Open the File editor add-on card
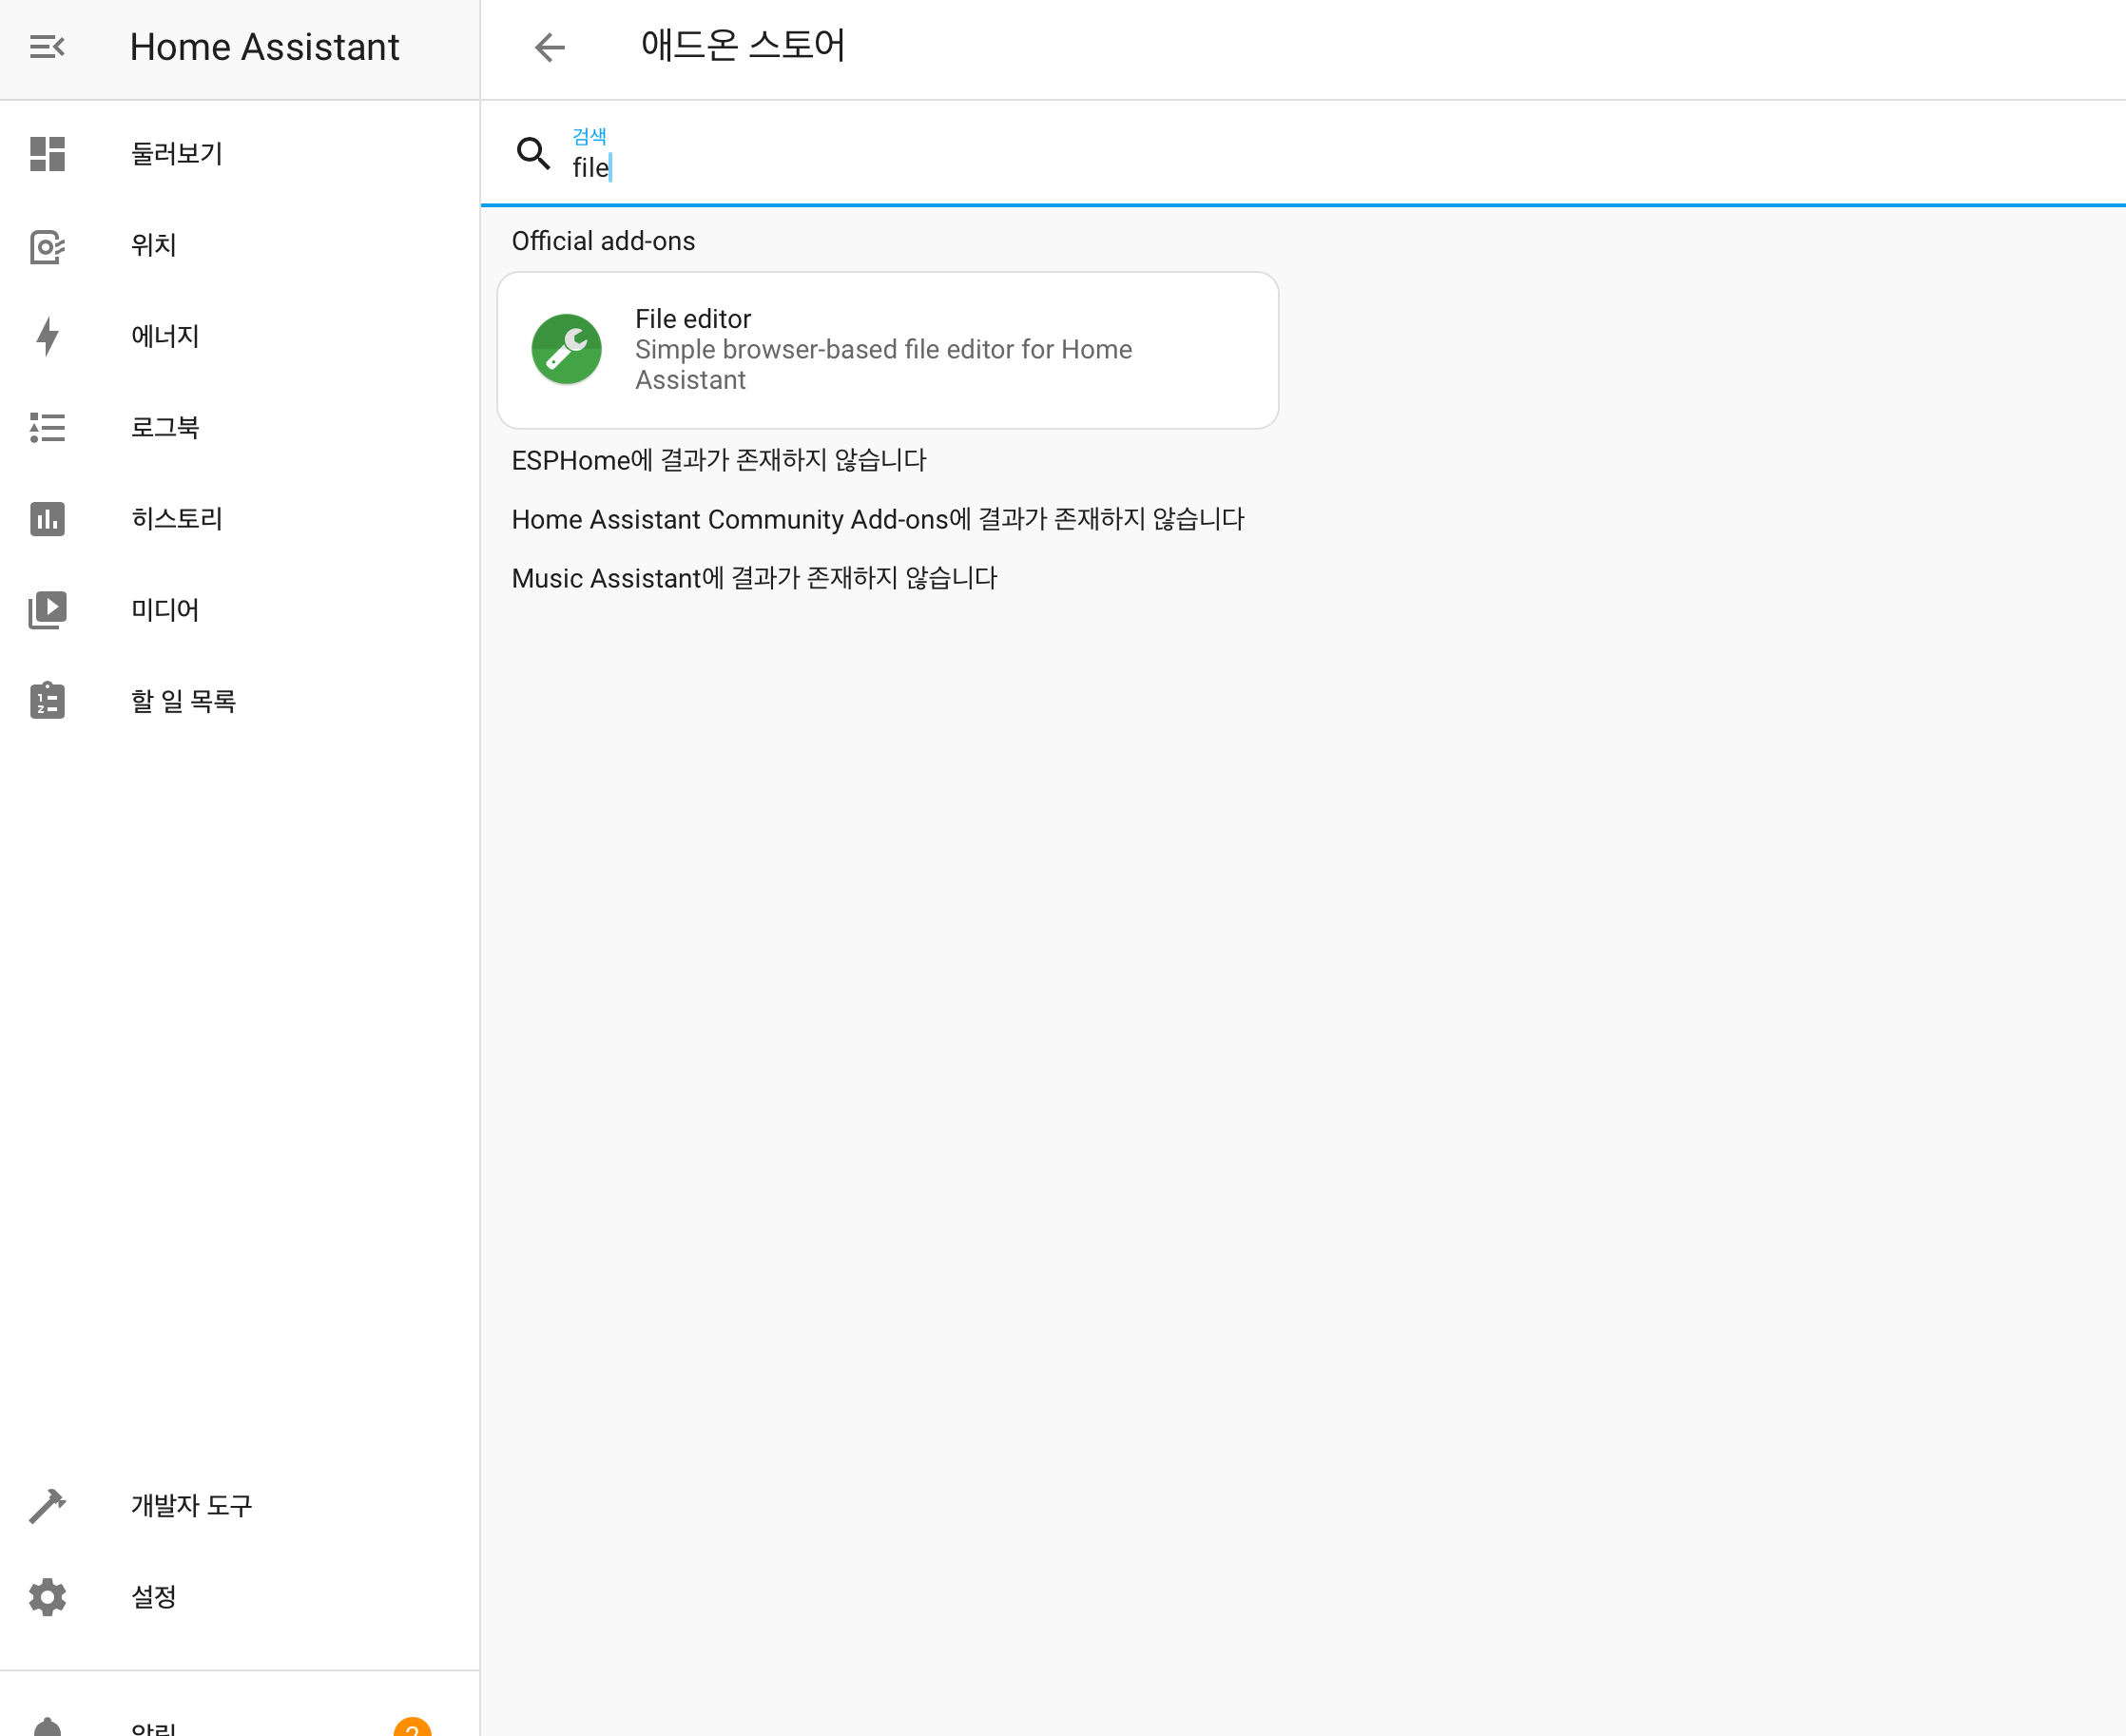 tap(888, 350)
